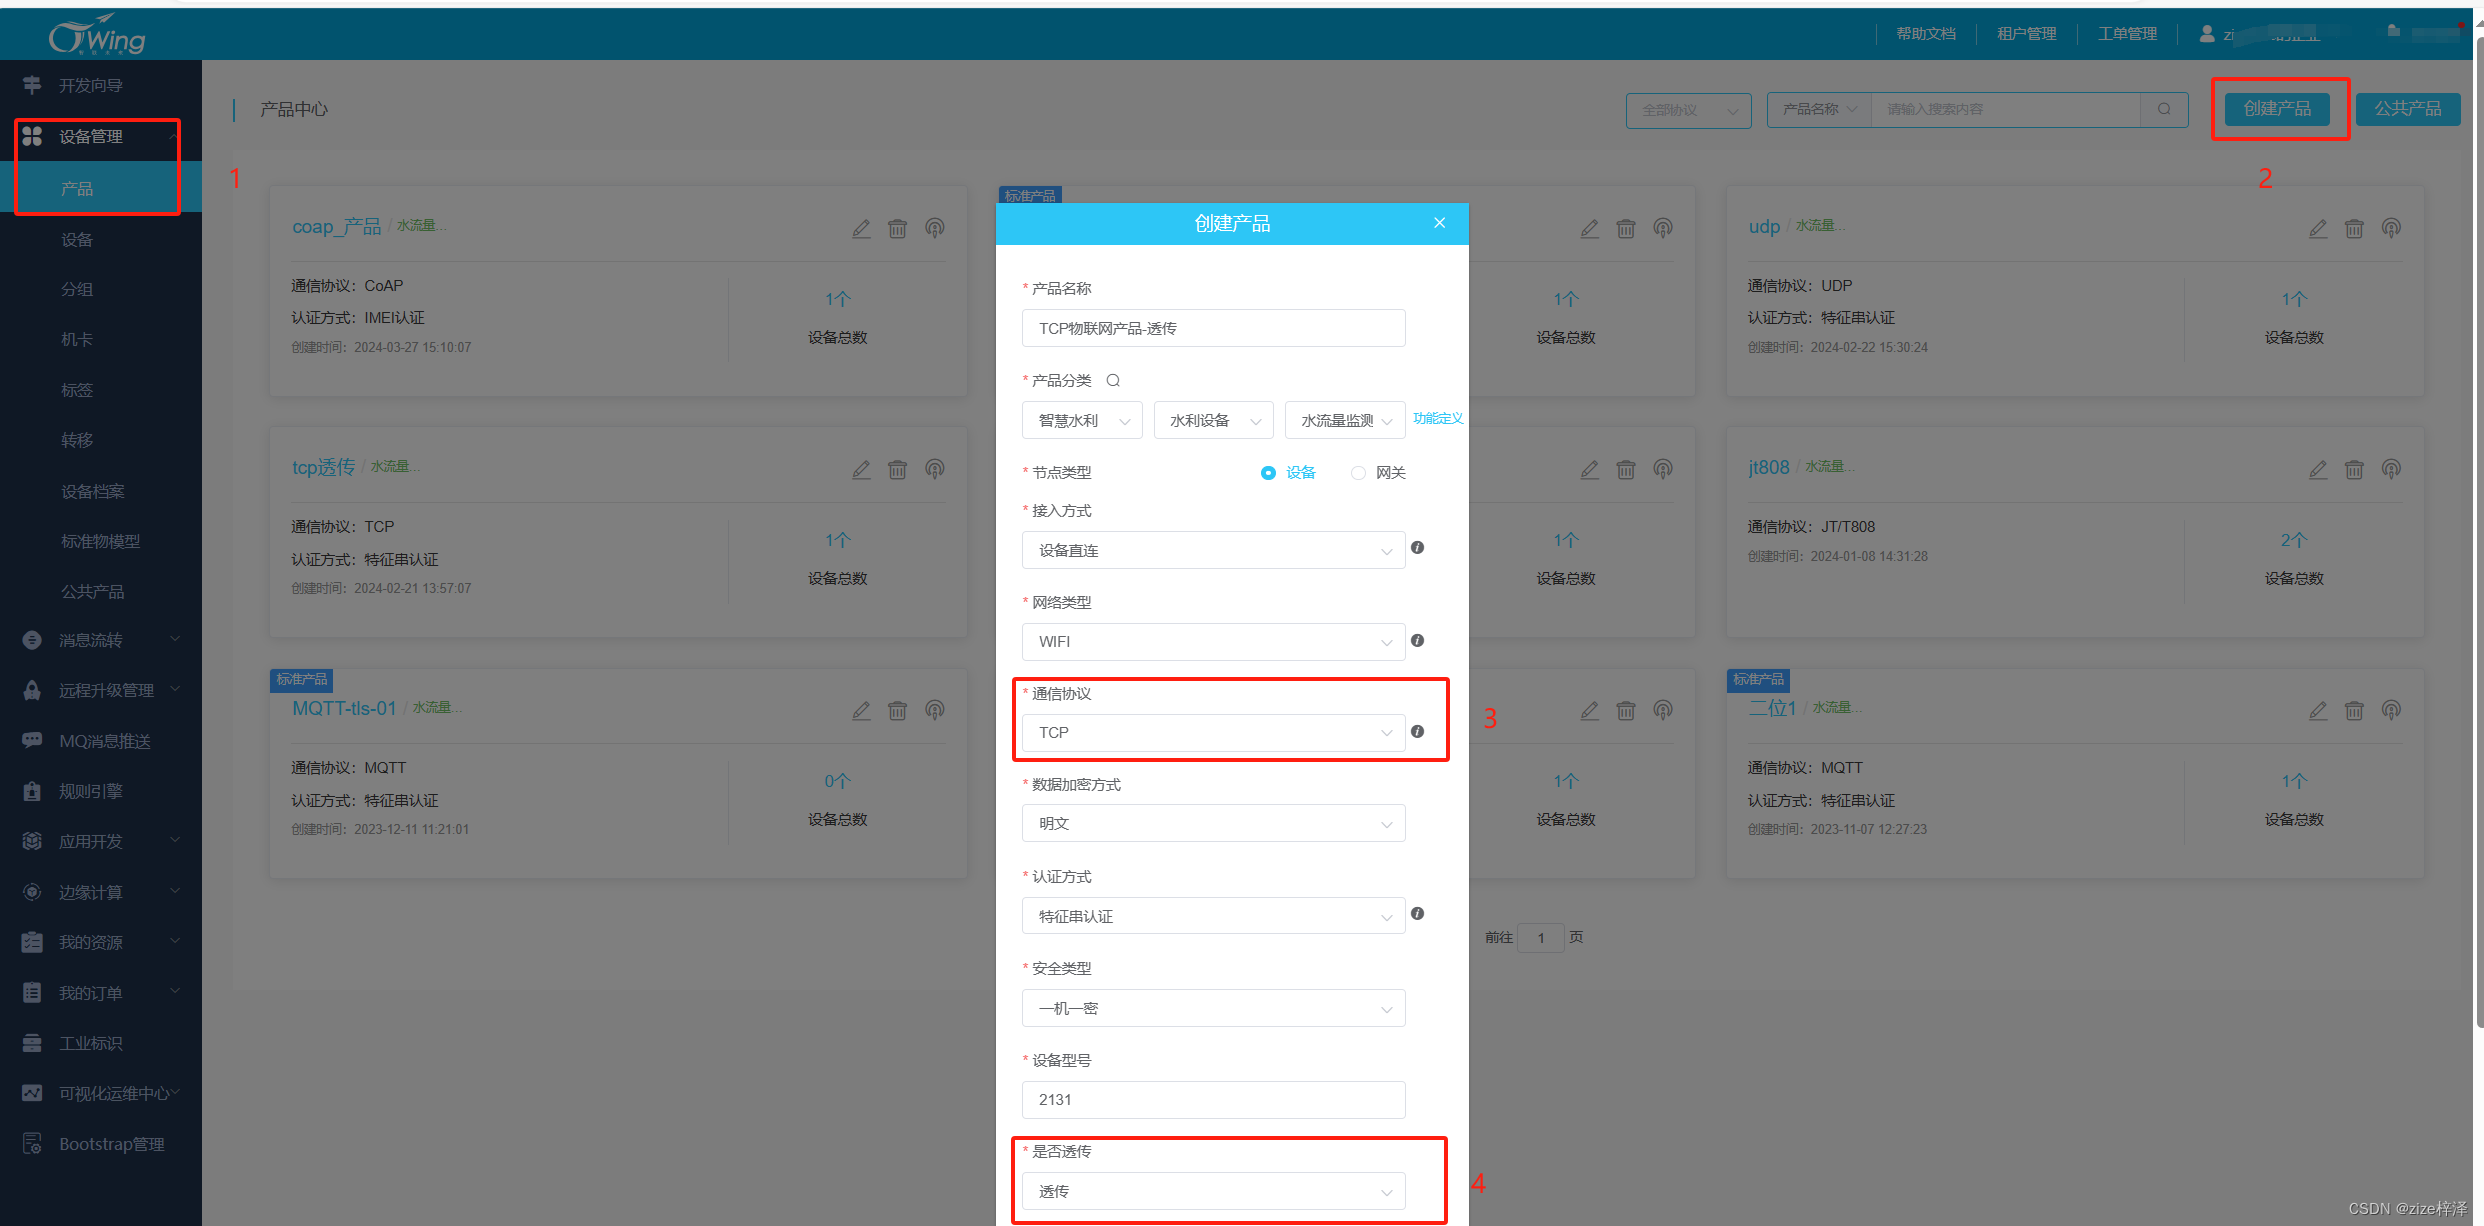Show info tooltip for 接入方式
Viewport: 2484px width, 1226px height.
tap(1417, 548)
